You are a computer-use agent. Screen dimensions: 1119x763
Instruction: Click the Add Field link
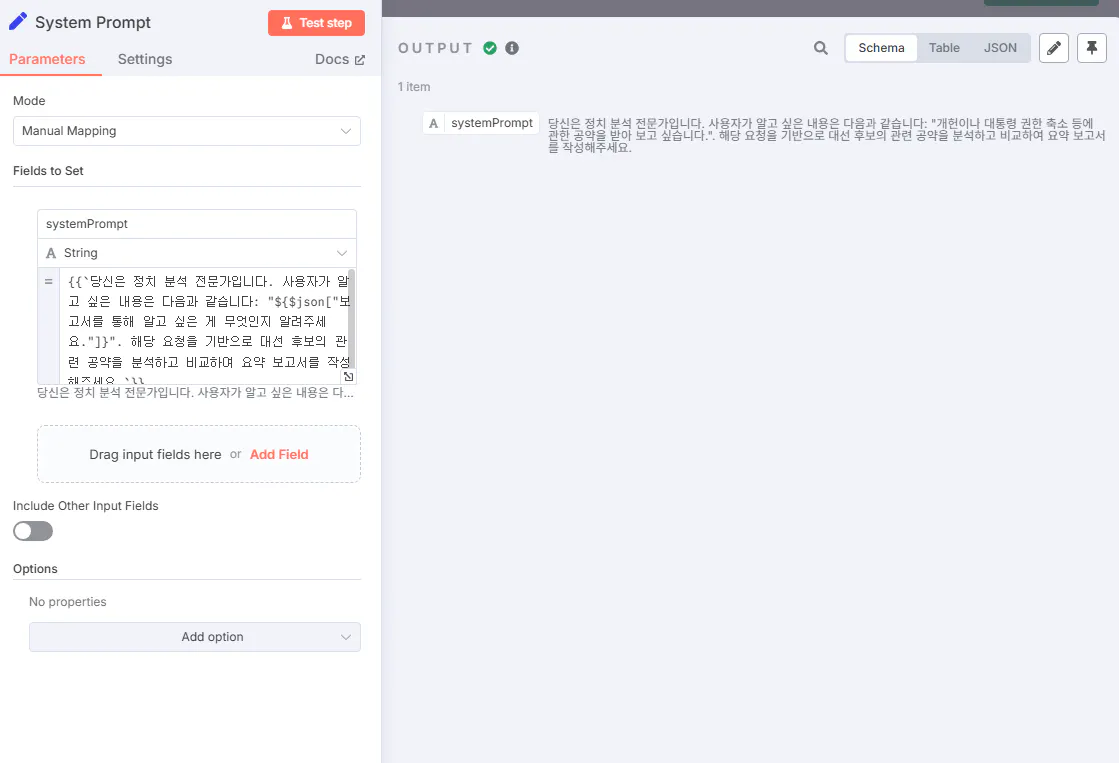pos(279,454)
